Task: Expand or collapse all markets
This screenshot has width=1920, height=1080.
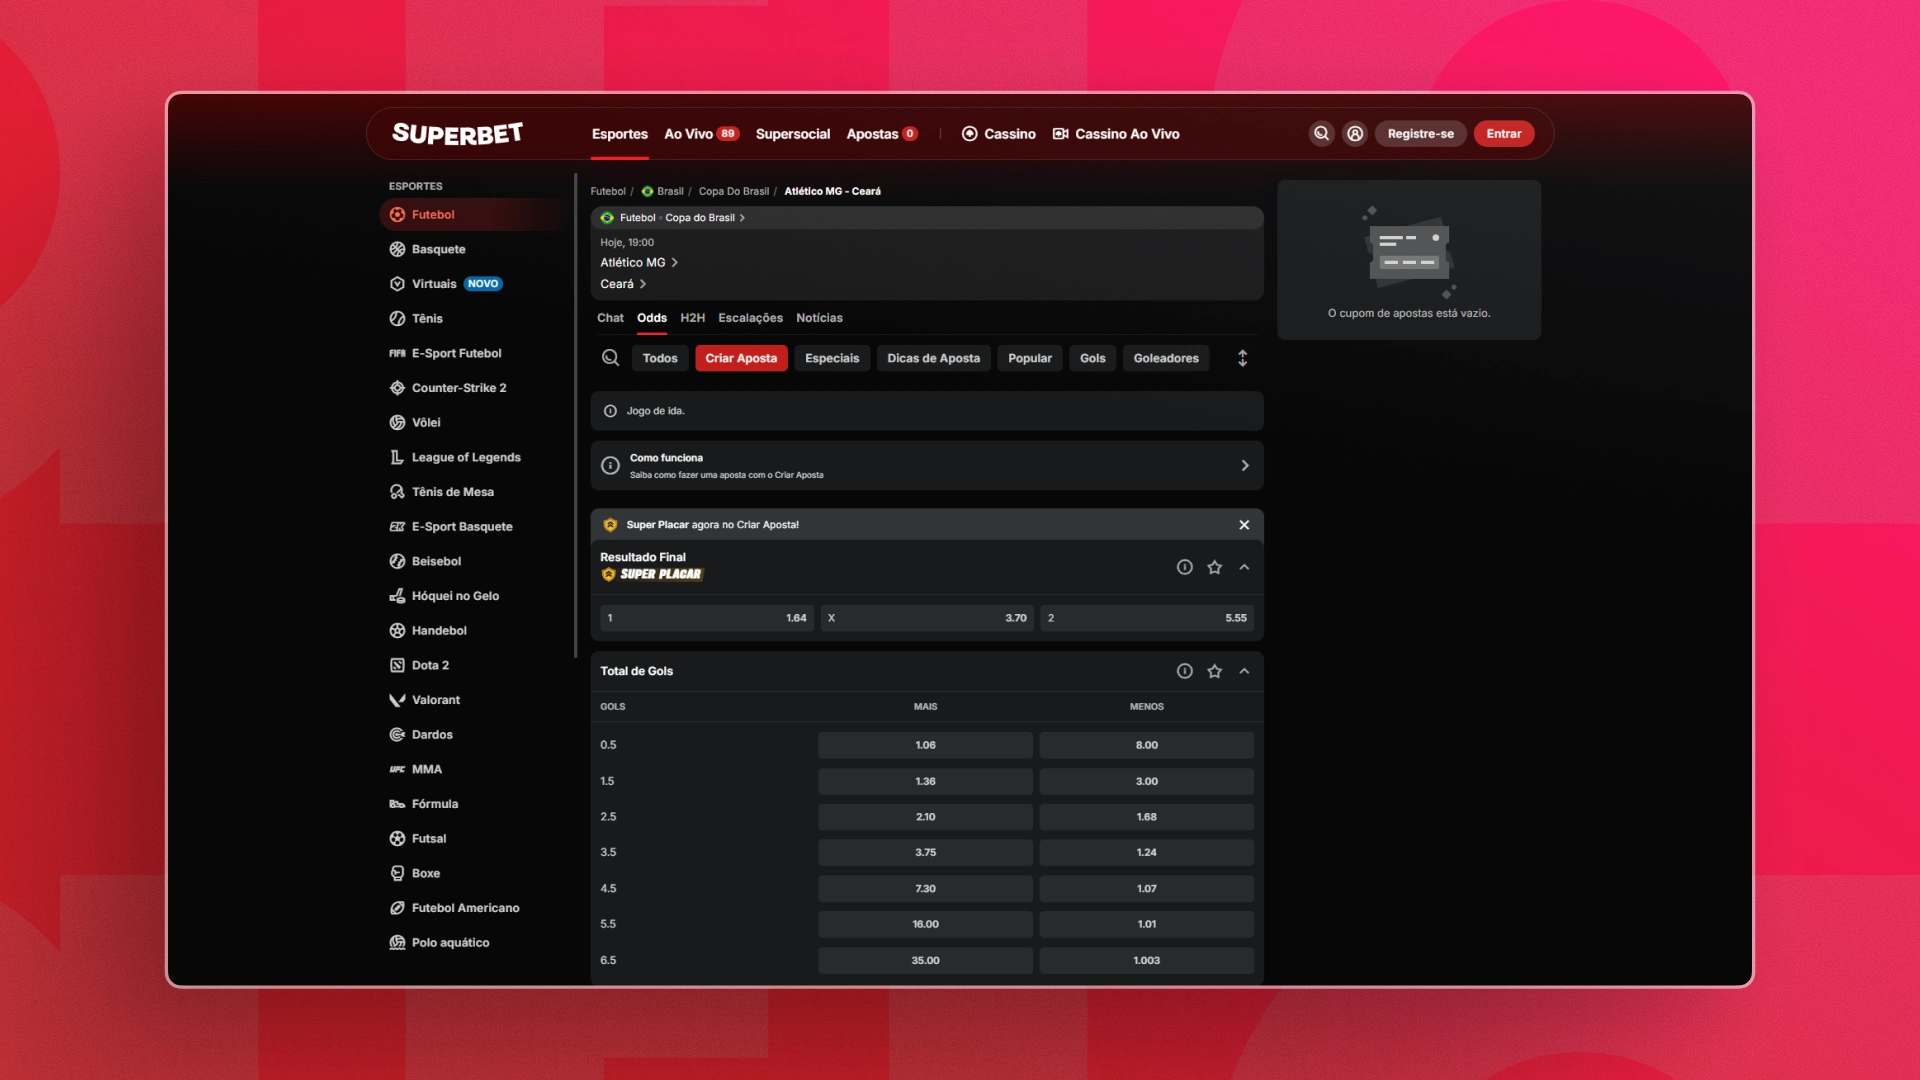Action: [x=1243, y=358]
